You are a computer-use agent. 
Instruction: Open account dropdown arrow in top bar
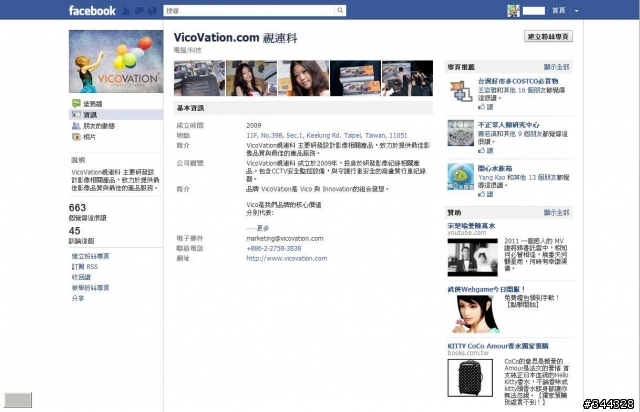click(576, 11)
